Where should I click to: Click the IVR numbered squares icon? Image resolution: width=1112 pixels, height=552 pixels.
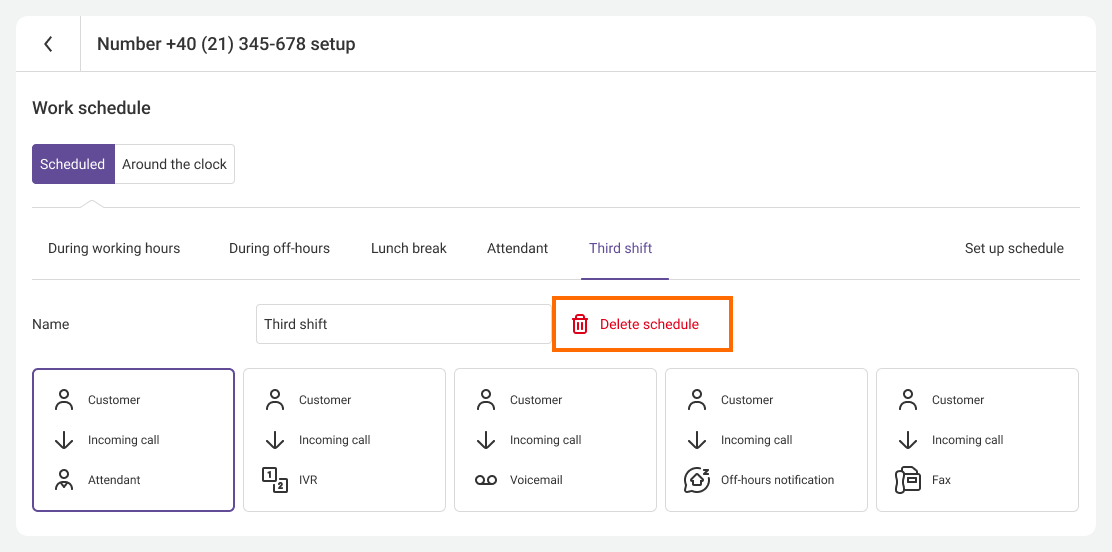click(275, 480)
